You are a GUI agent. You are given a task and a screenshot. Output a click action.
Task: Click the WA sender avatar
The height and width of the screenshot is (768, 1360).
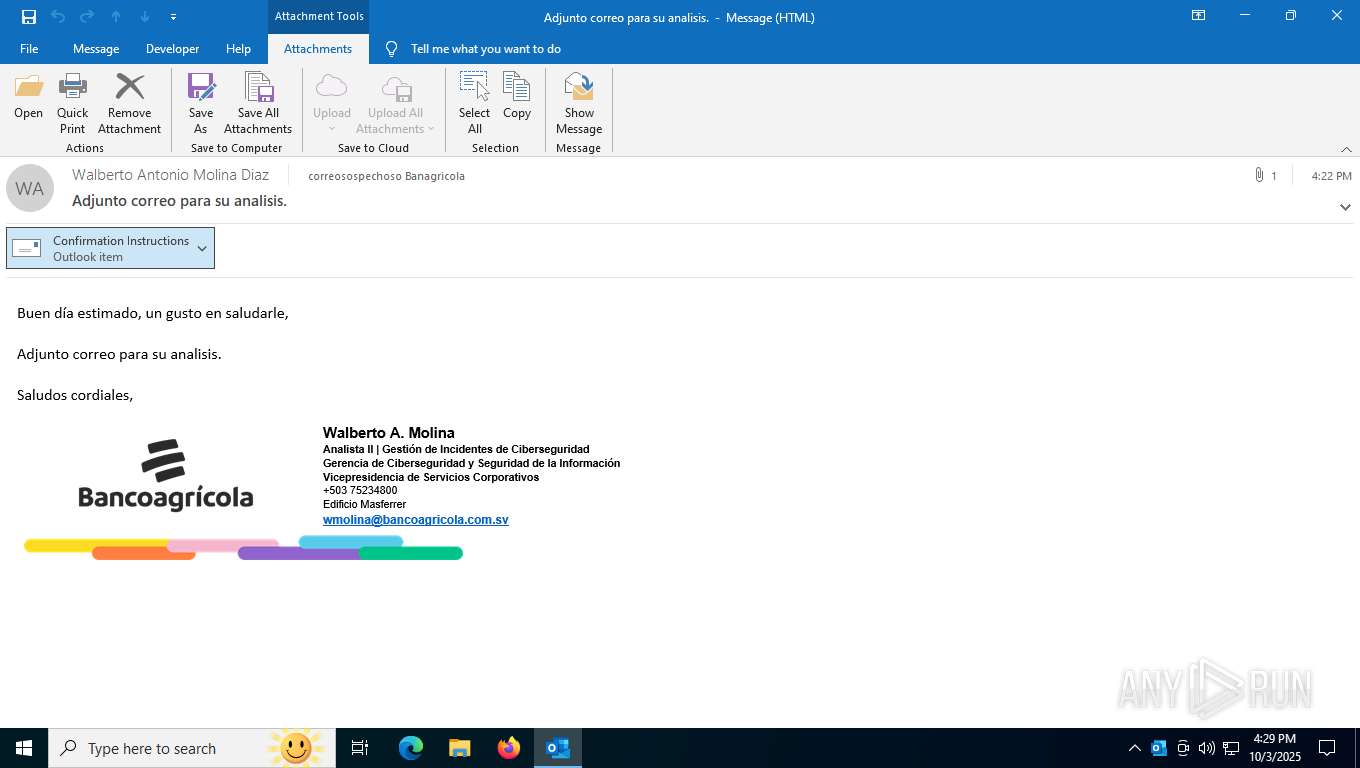[x=30, y=188]
